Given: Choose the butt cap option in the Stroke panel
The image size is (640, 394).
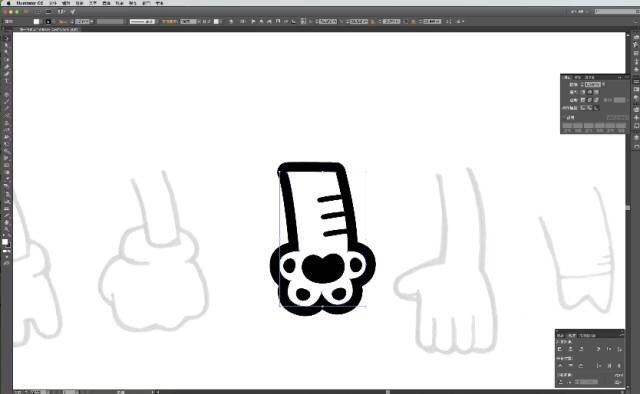Looking at the screenshot, I should click(583, 92).
